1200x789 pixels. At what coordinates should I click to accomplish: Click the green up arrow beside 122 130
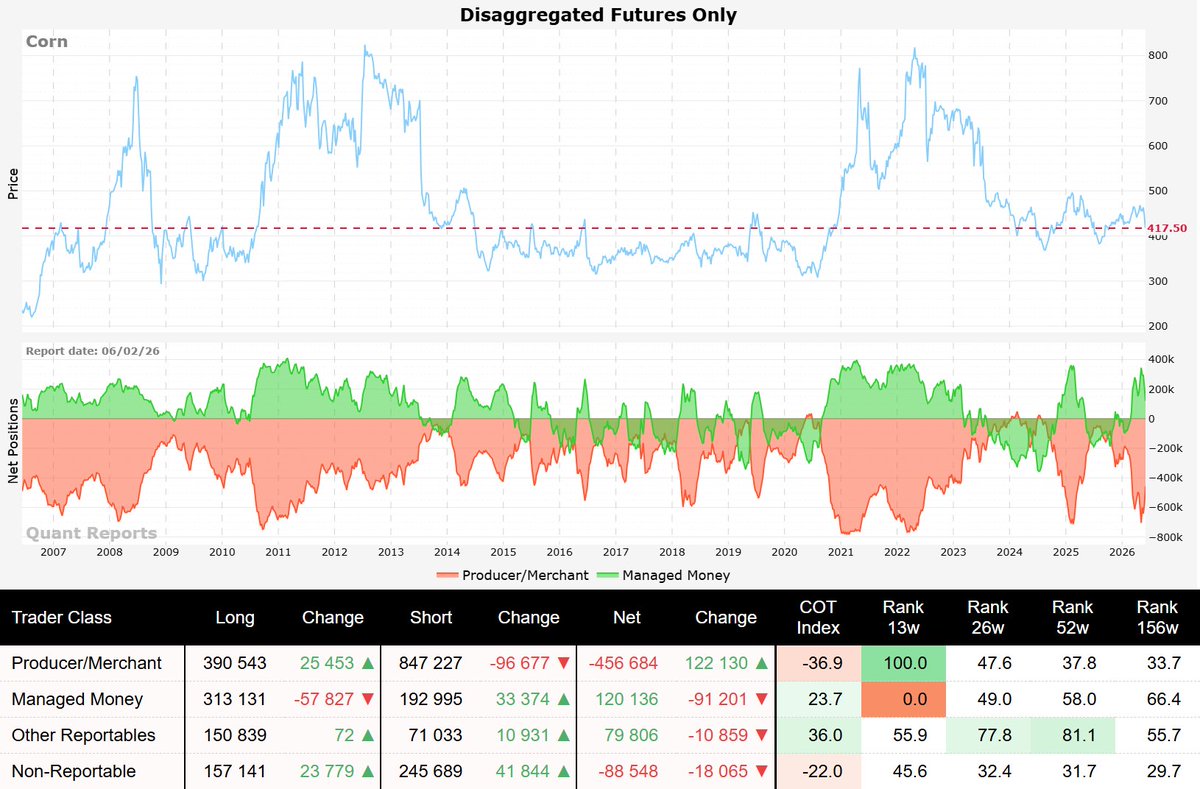(x=761, y=663)
